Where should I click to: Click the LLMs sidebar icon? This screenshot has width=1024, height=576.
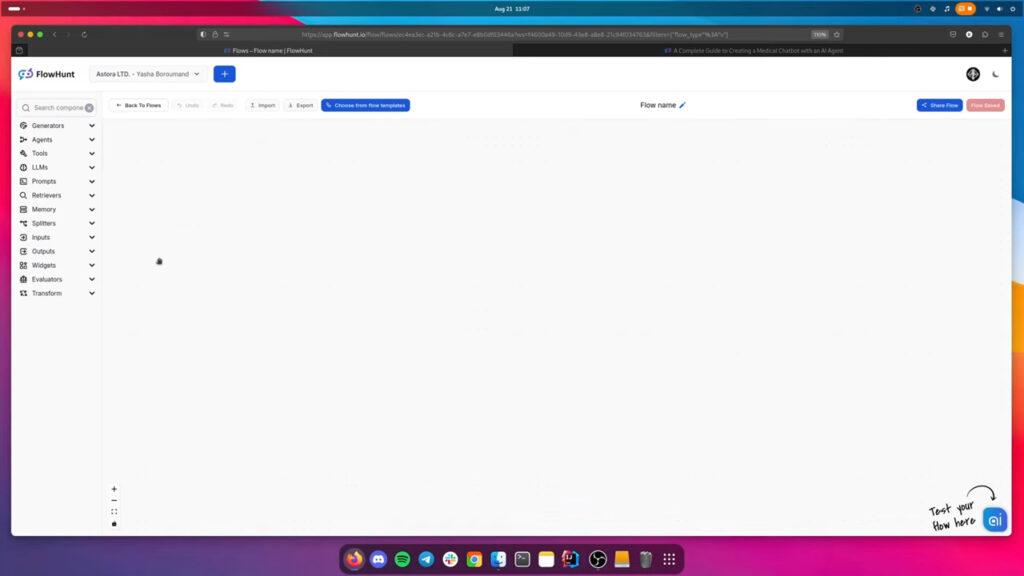click(x=24, y=167)
